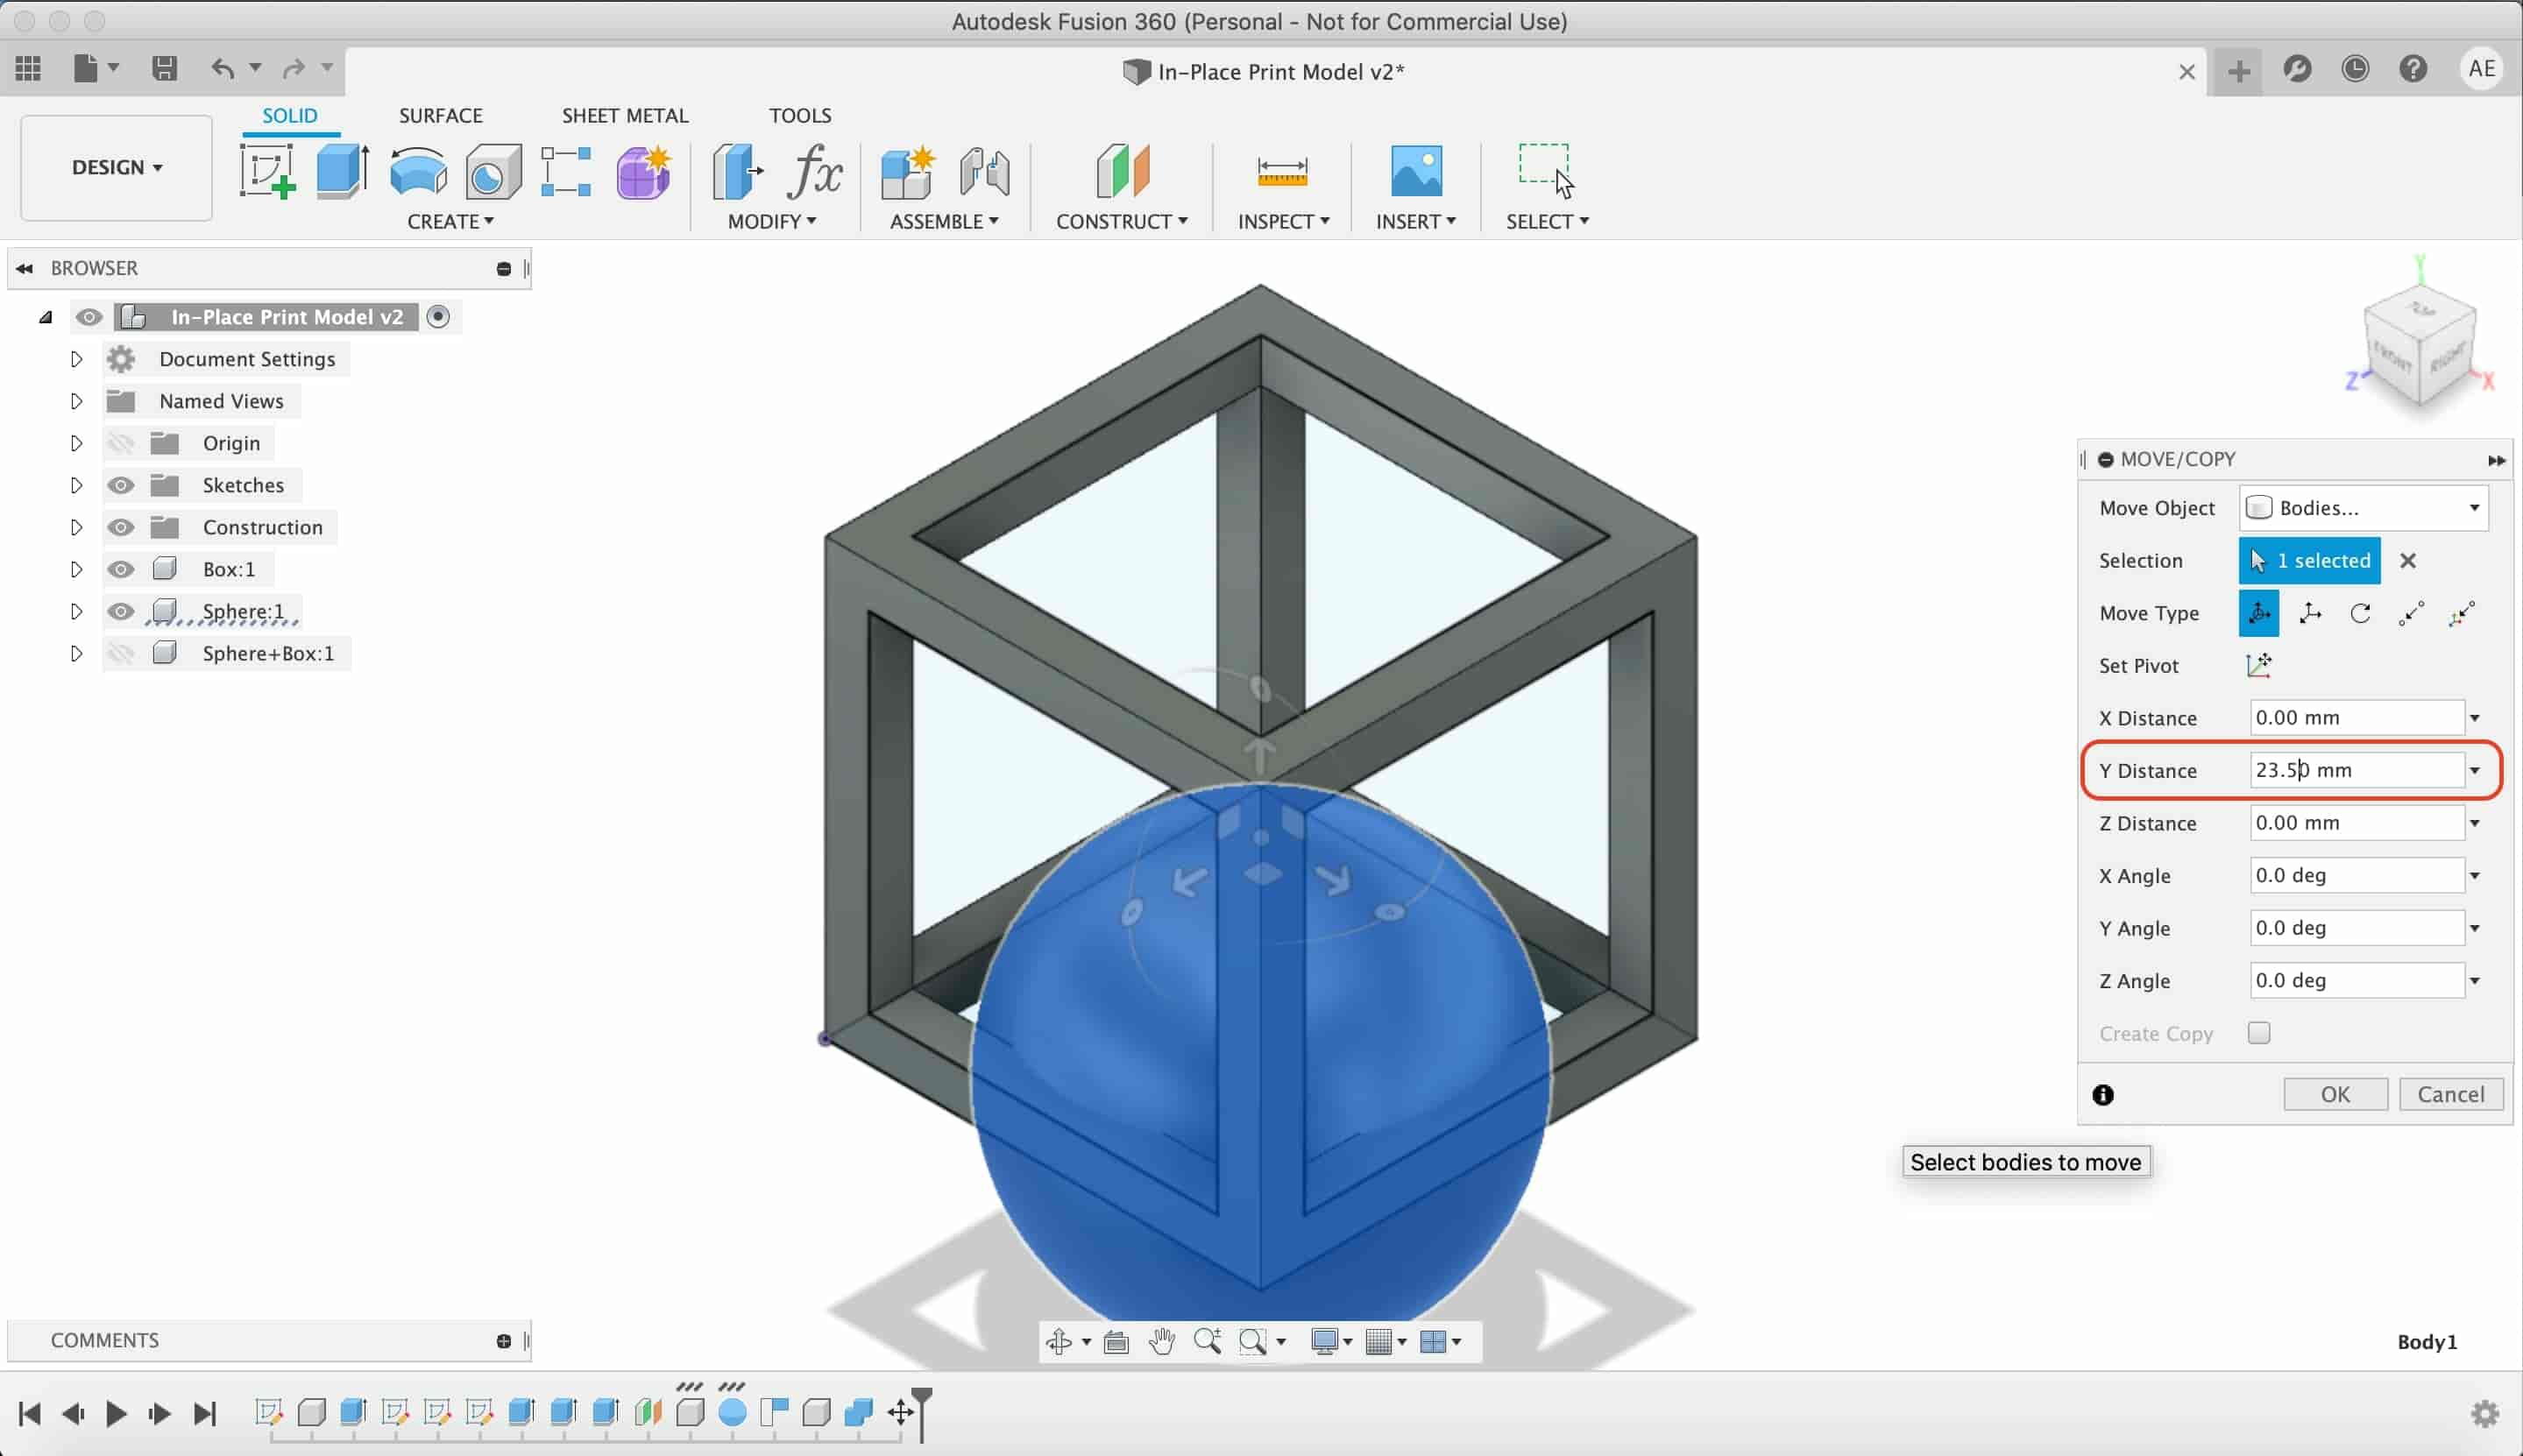
Task: Choose Point to Point move type
Action: [2411, 613]
